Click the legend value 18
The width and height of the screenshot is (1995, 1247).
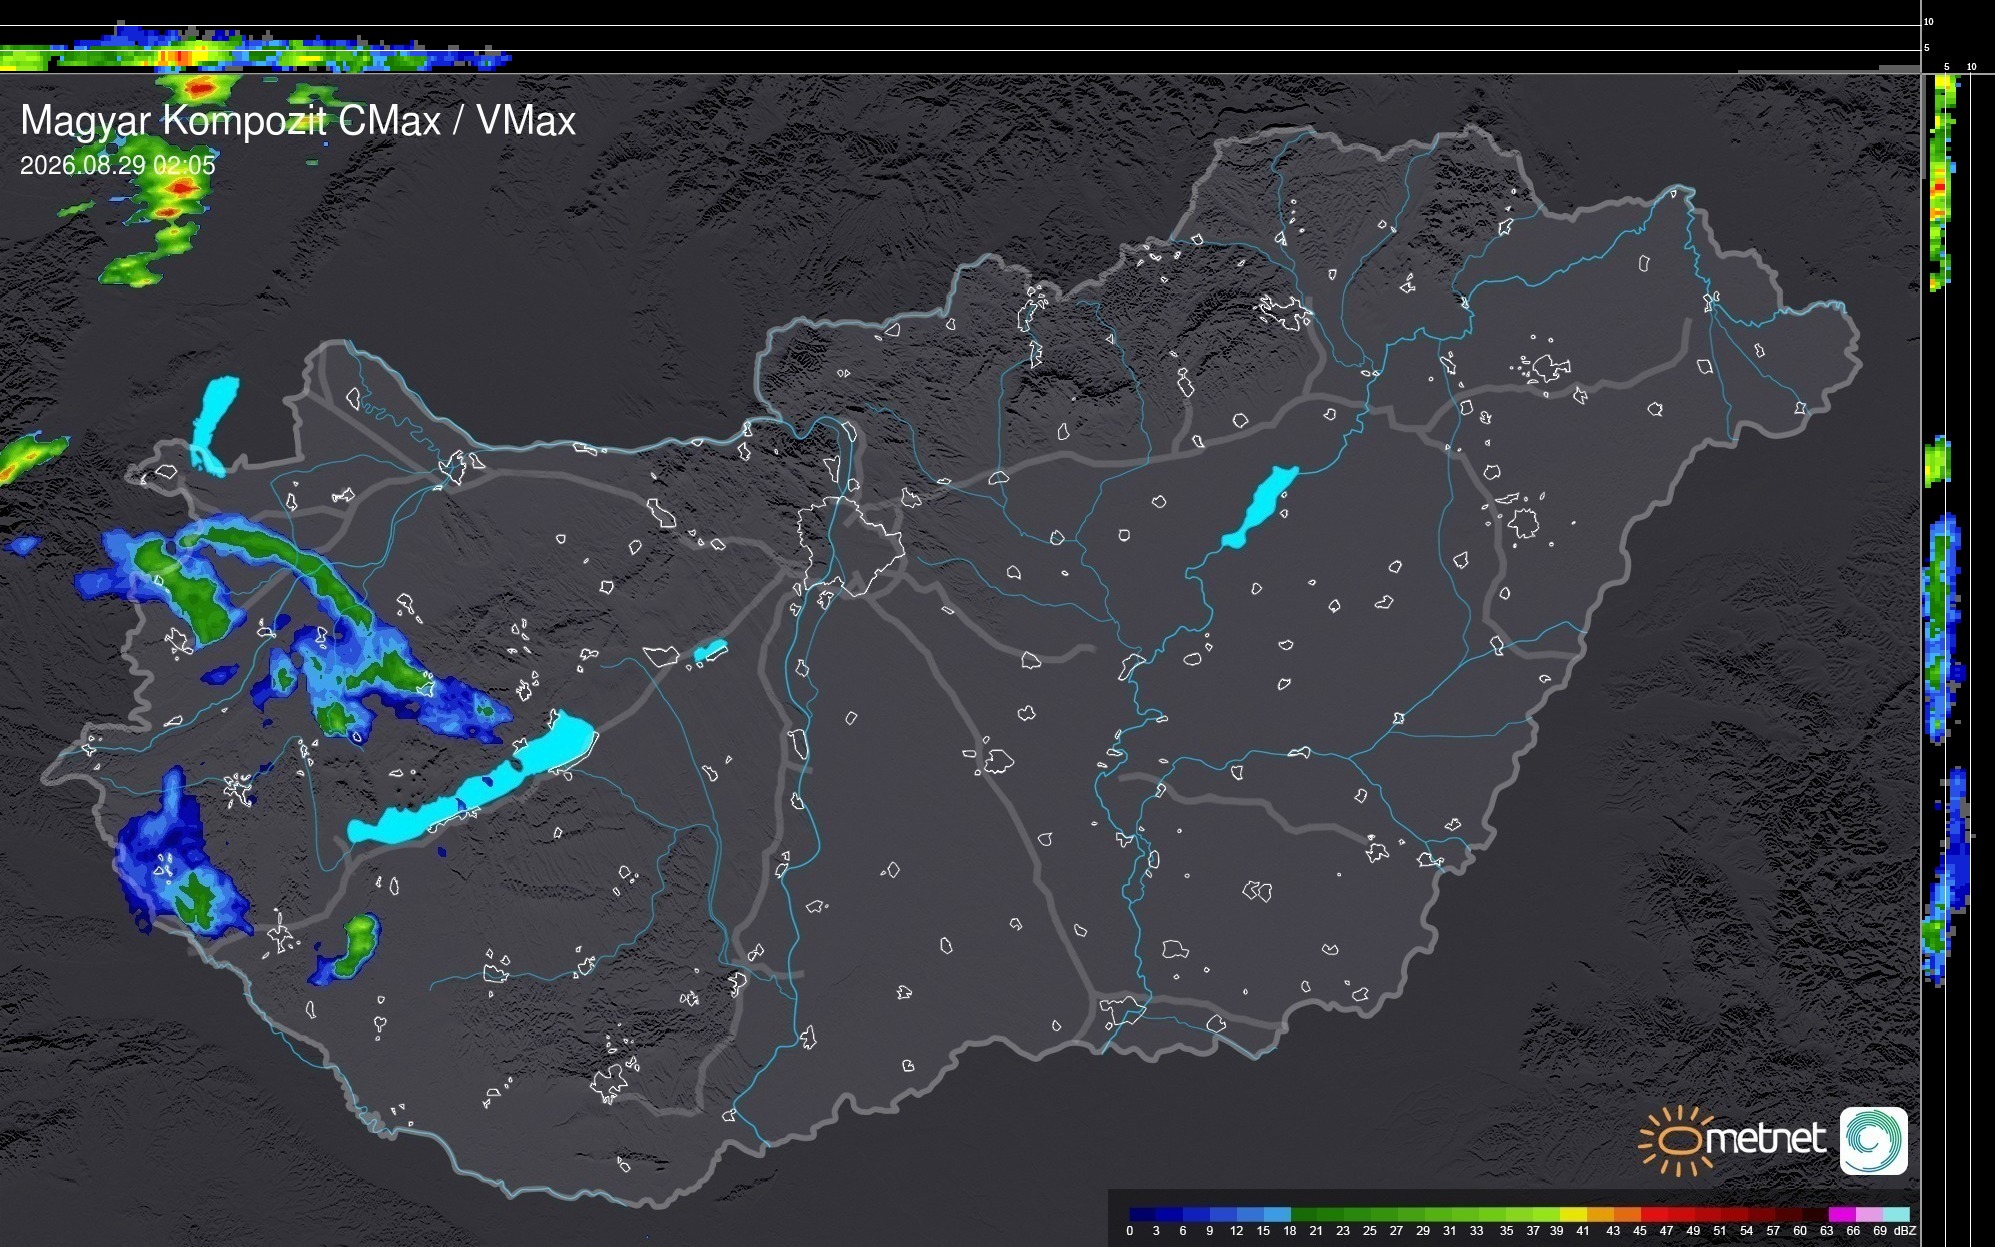click(x=1290, y=1231)
